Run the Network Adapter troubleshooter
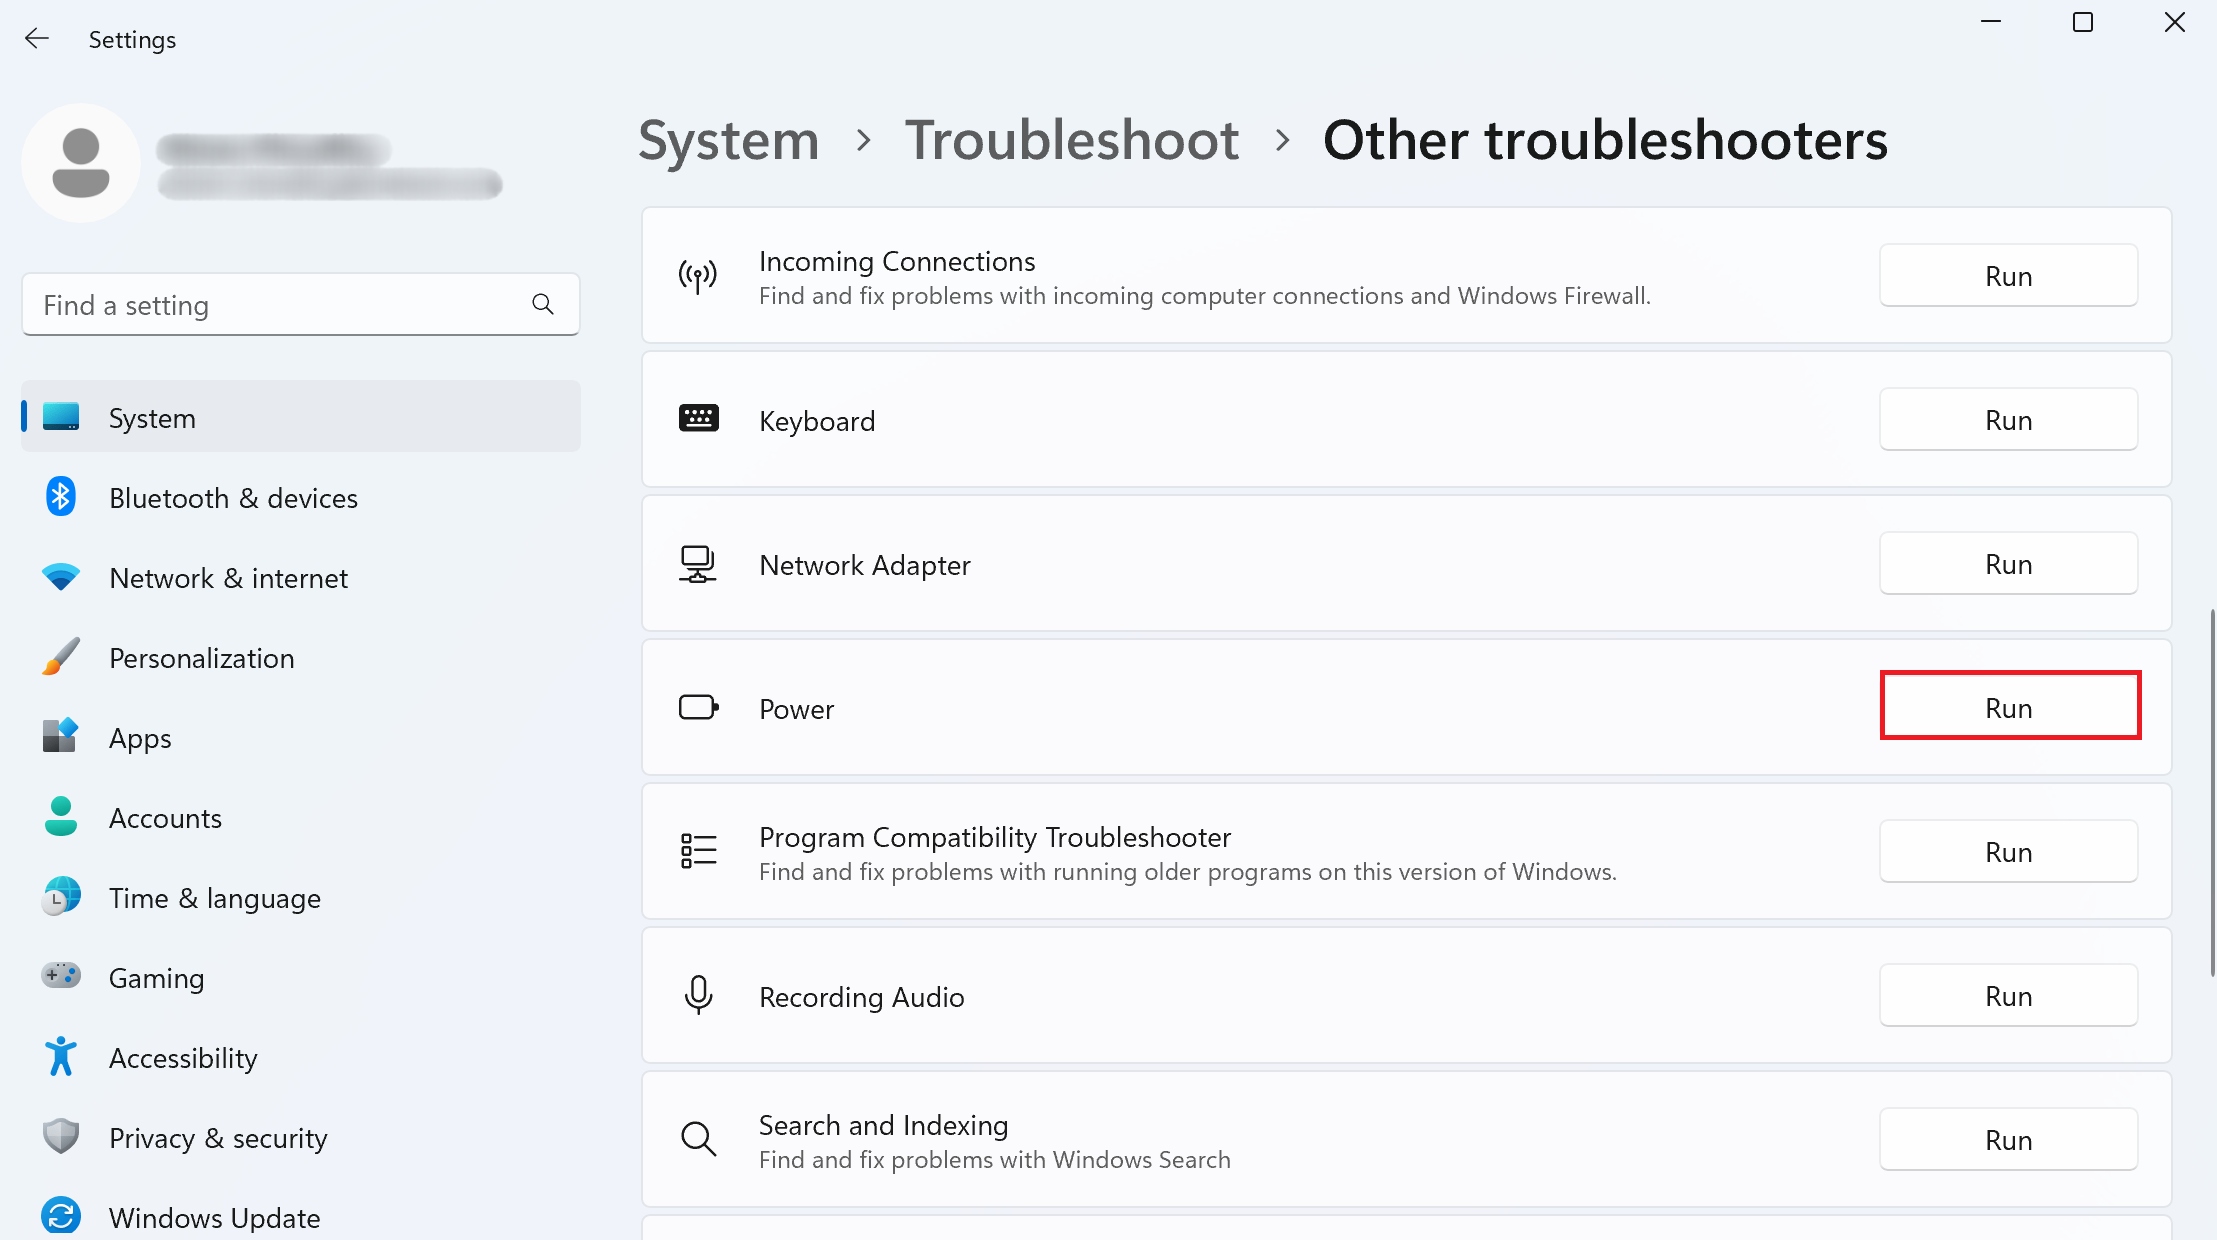Screen dimensions: 2217x1240 click(2008, 564)
